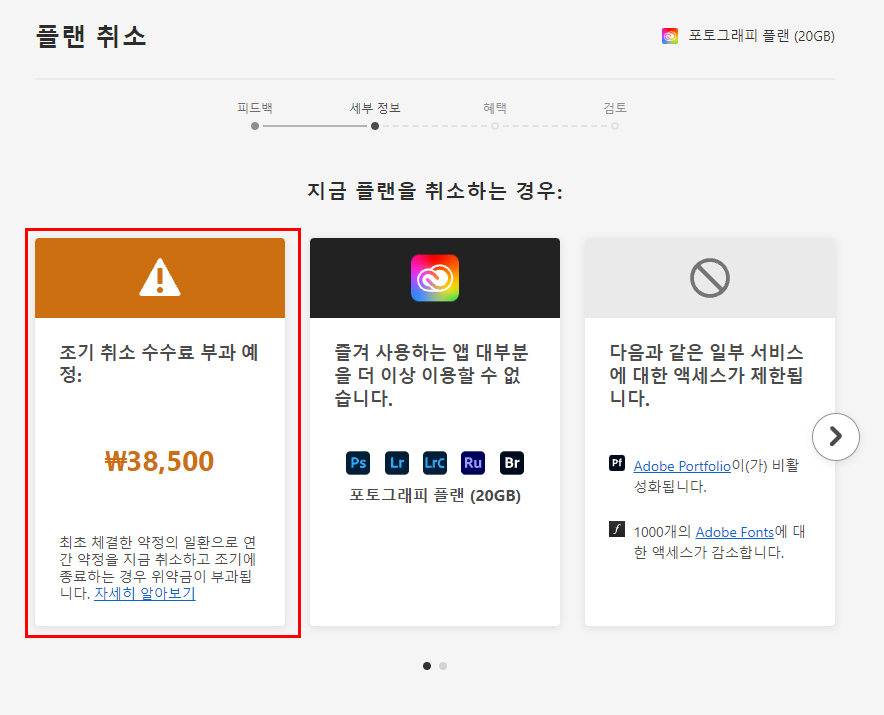The width and height of the screenshot is (884, 715).
Task: Click the orange warning triangle icon
Action: [x=160, y=277]
